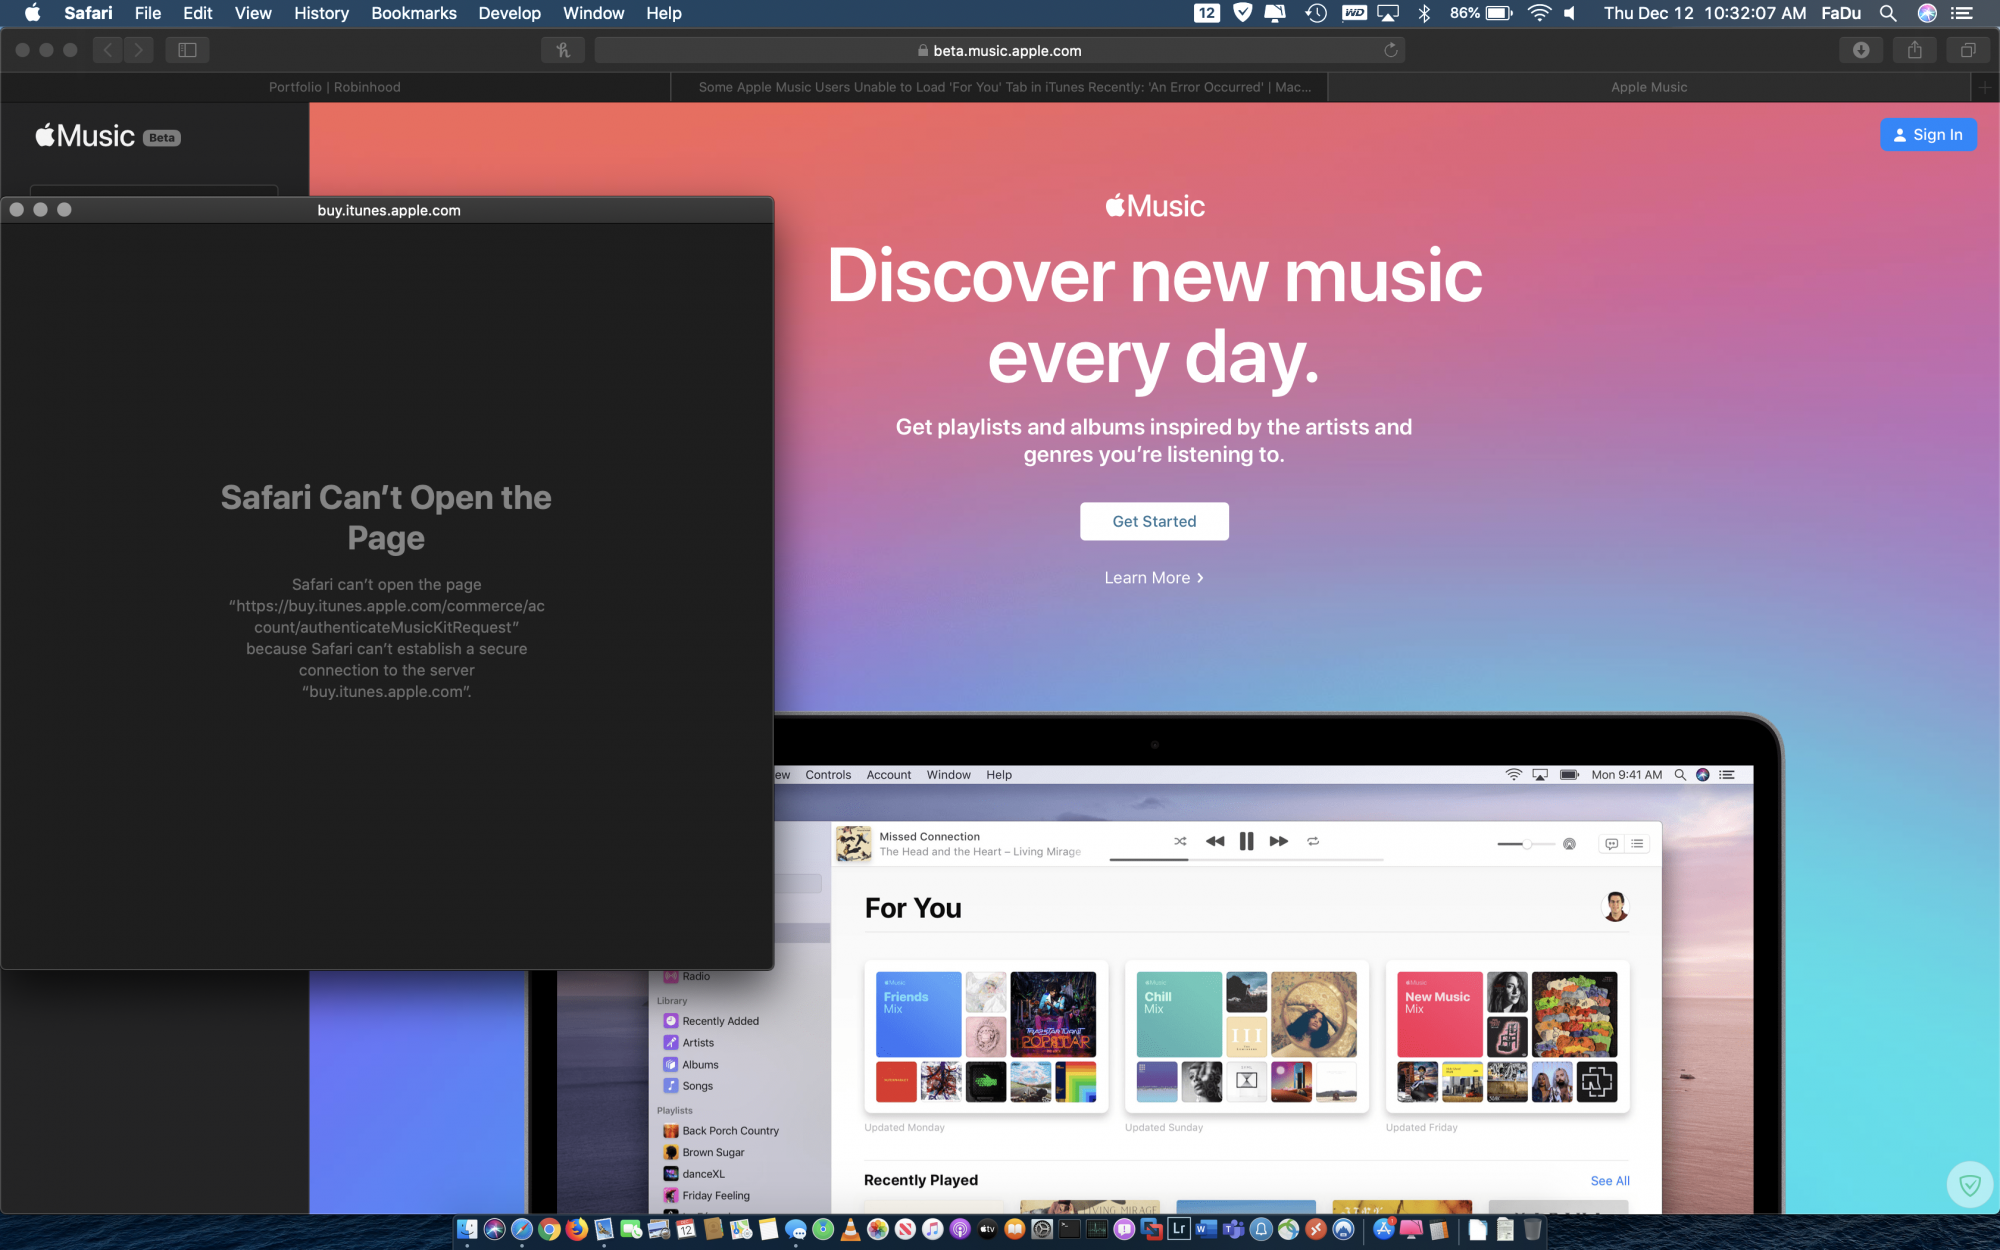Open the Account menu in the Music mockup
Image resolution: width=2000 pixels, height=1250 pixels.
(x=888, y=775)
